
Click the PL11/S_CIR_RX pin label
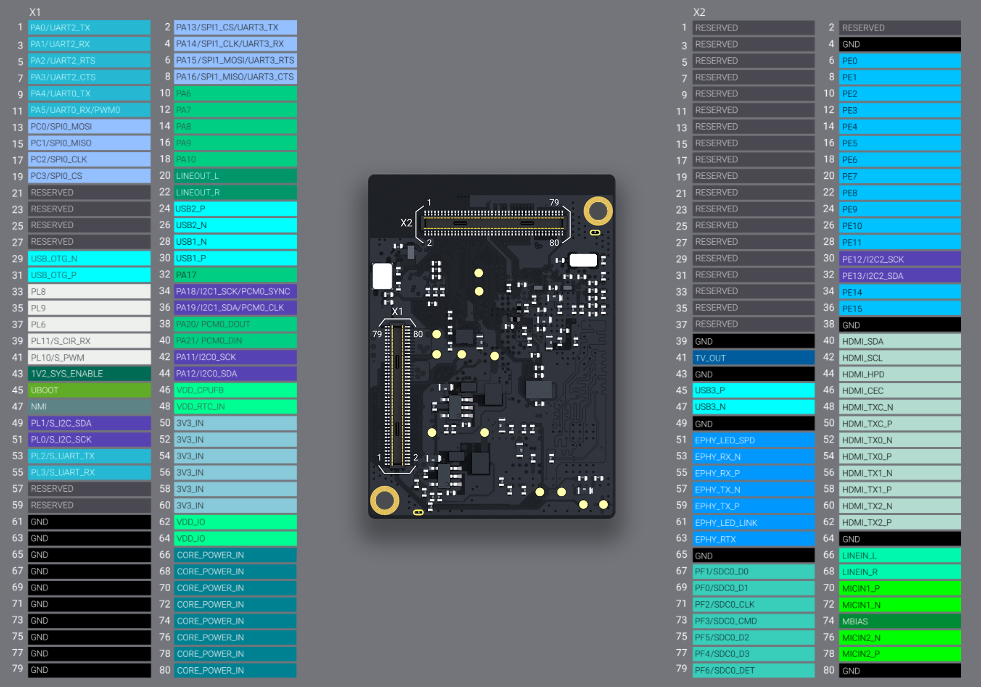[x=89, y=341]
